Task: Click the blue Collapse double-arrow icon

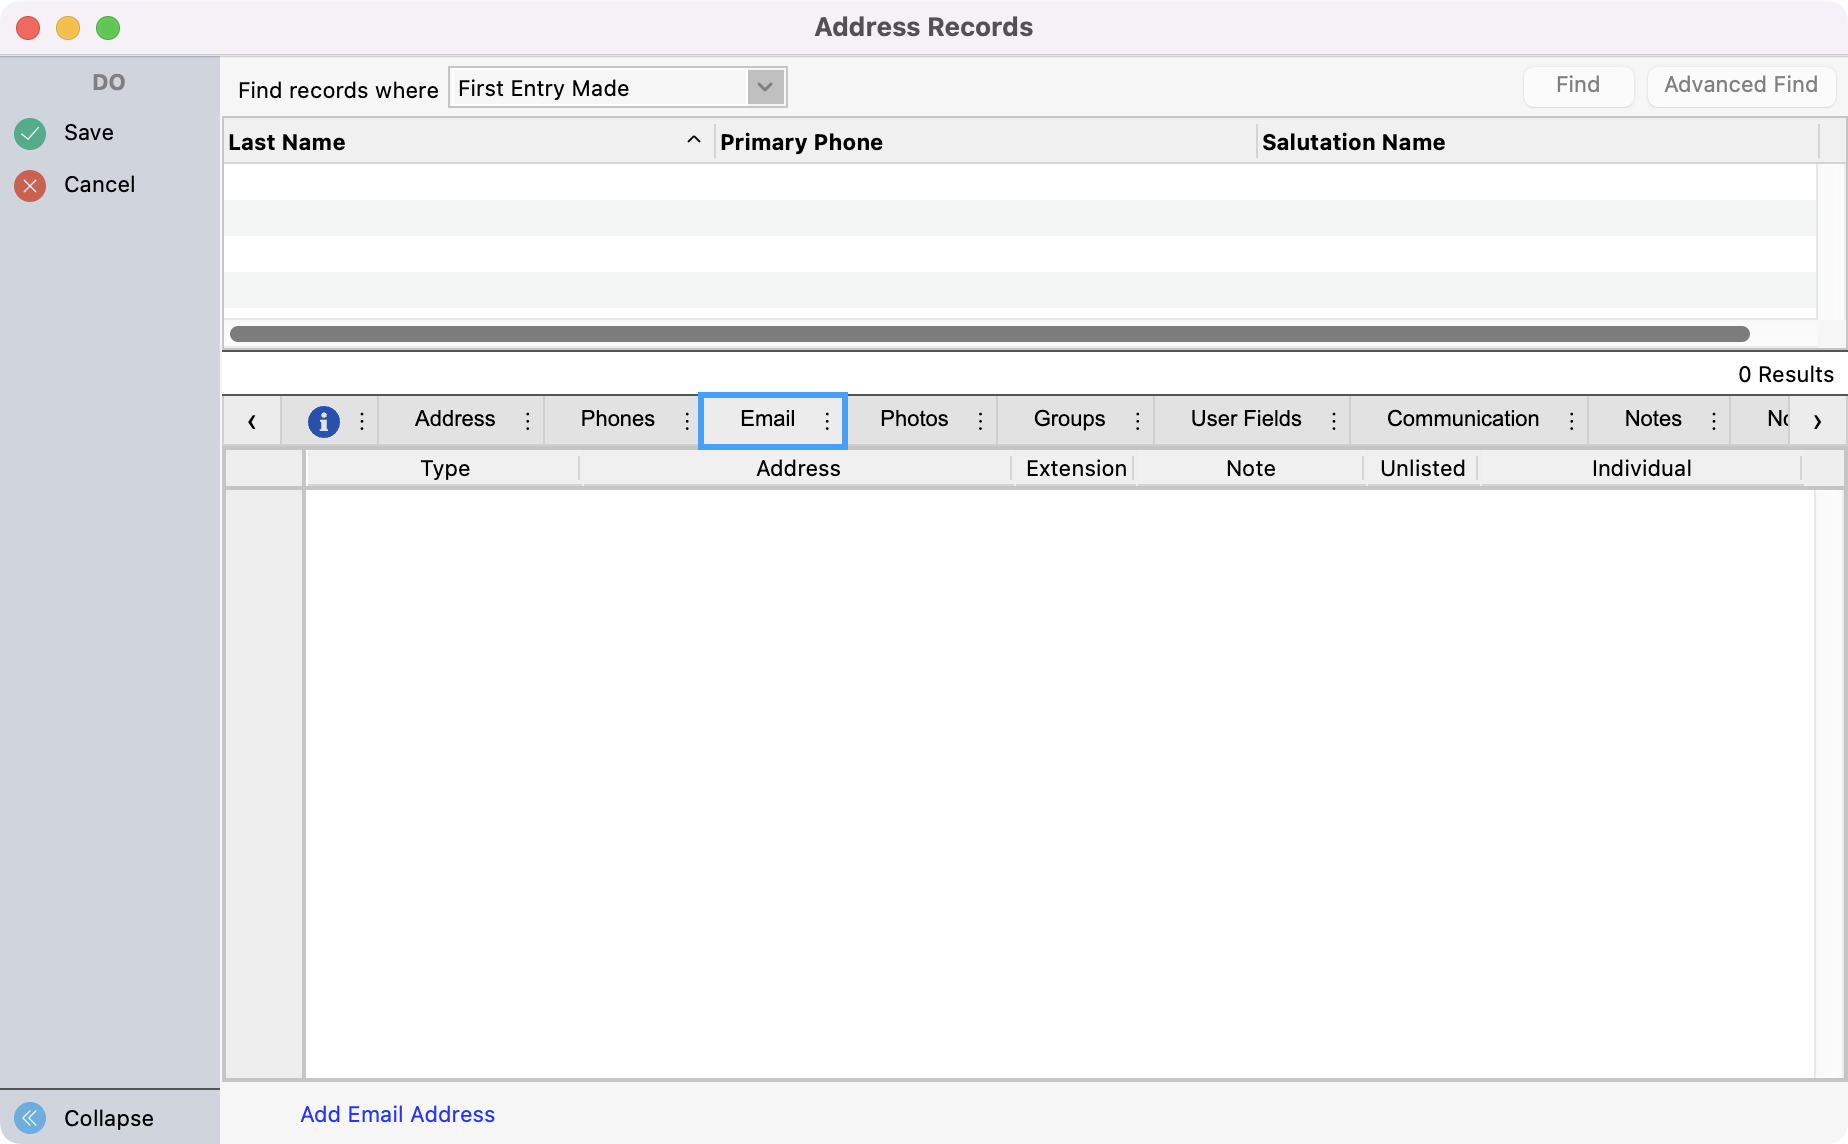Action: (x=30, y=1117)
